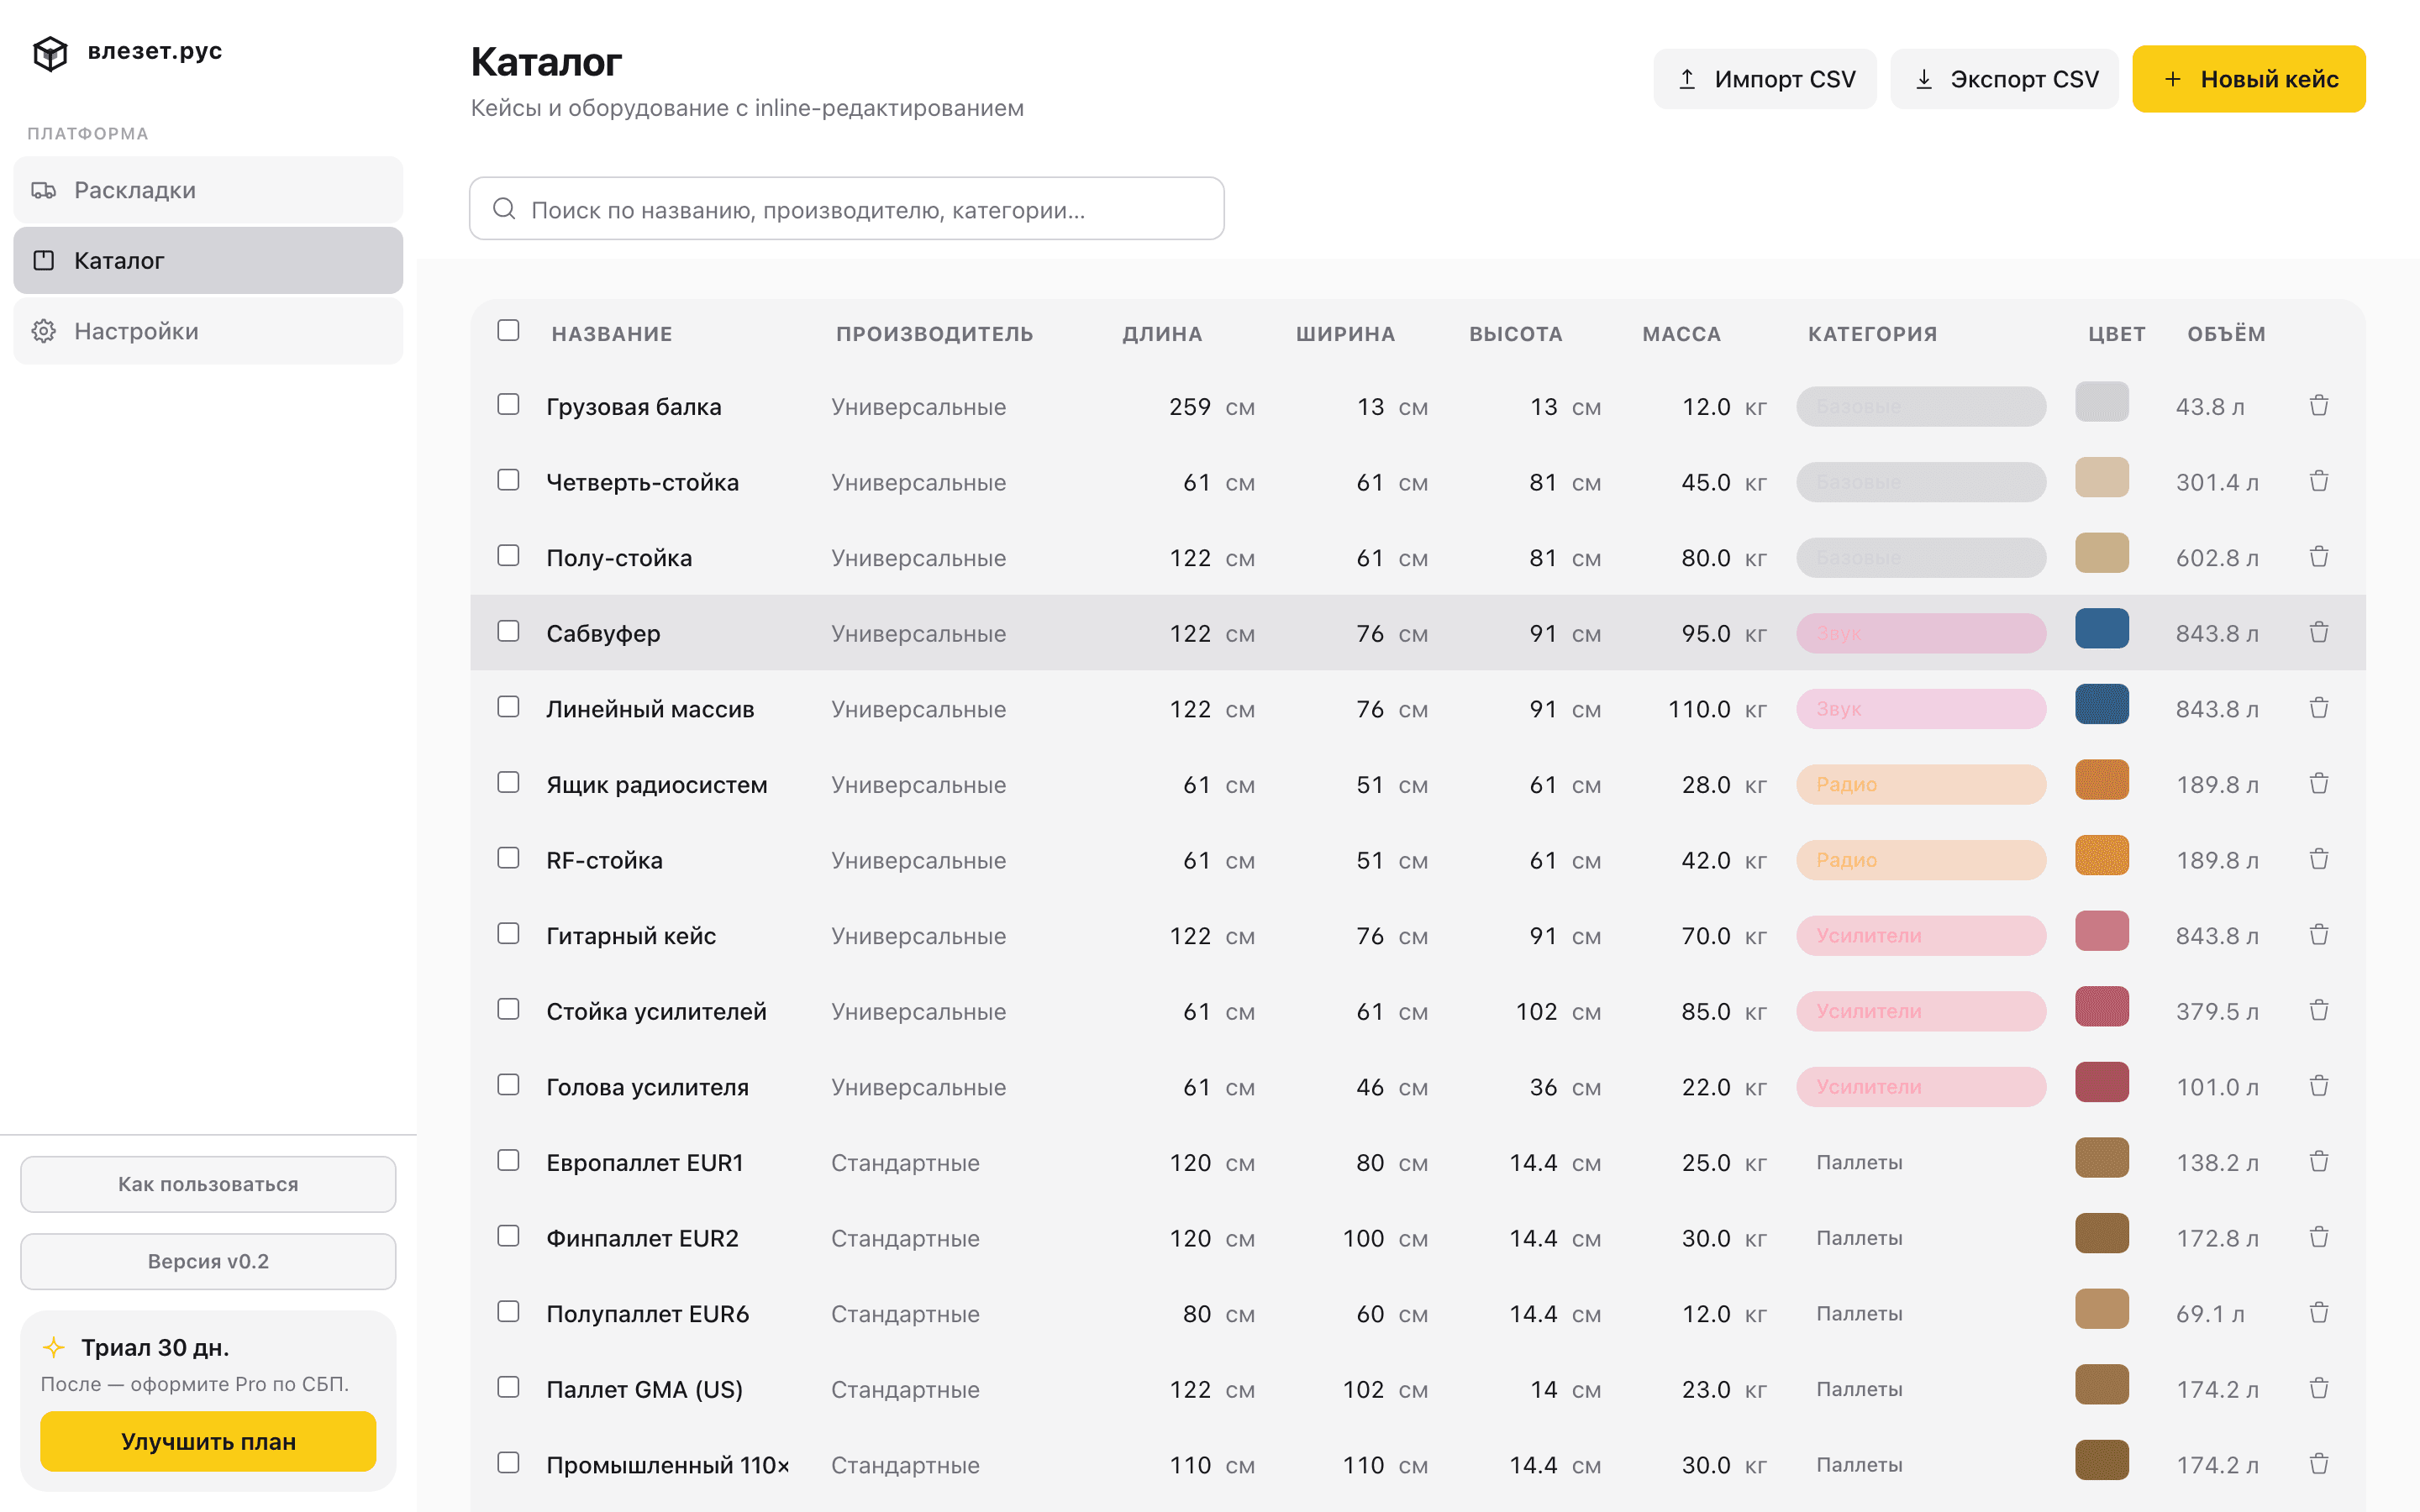The width and height of the screenshot is (2420, 1512).
Task: Open the Как пользоваться guide
Action: [208, 1184]
